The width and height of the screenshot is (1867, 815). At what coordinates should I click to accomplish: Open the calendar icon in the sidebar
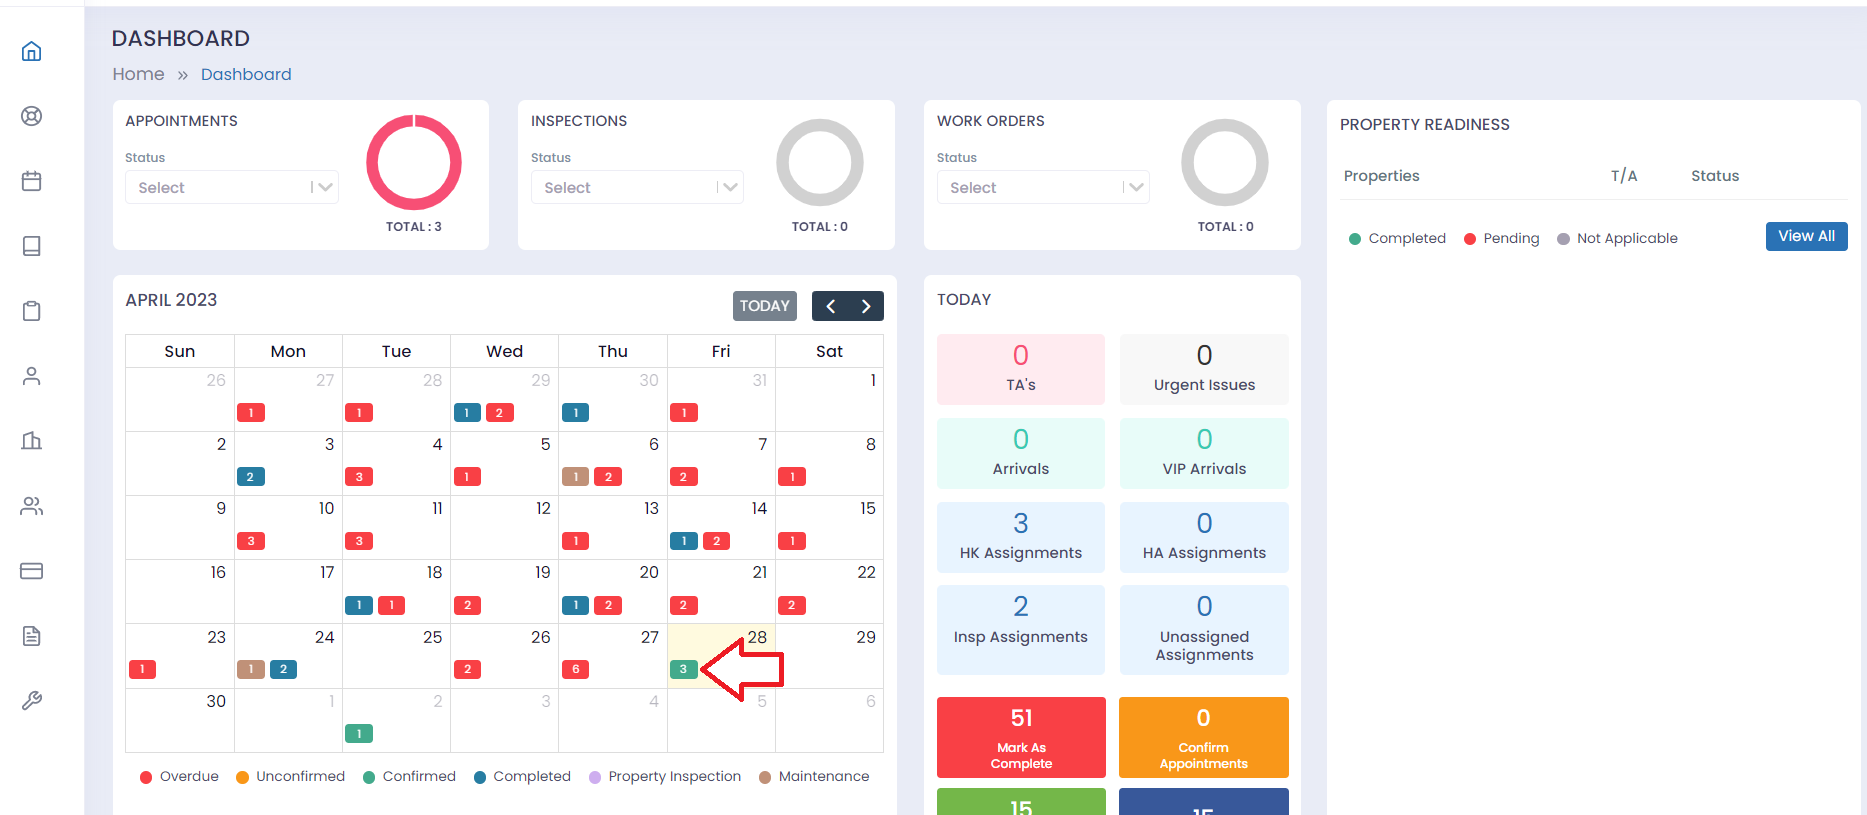tap(32, 181)
